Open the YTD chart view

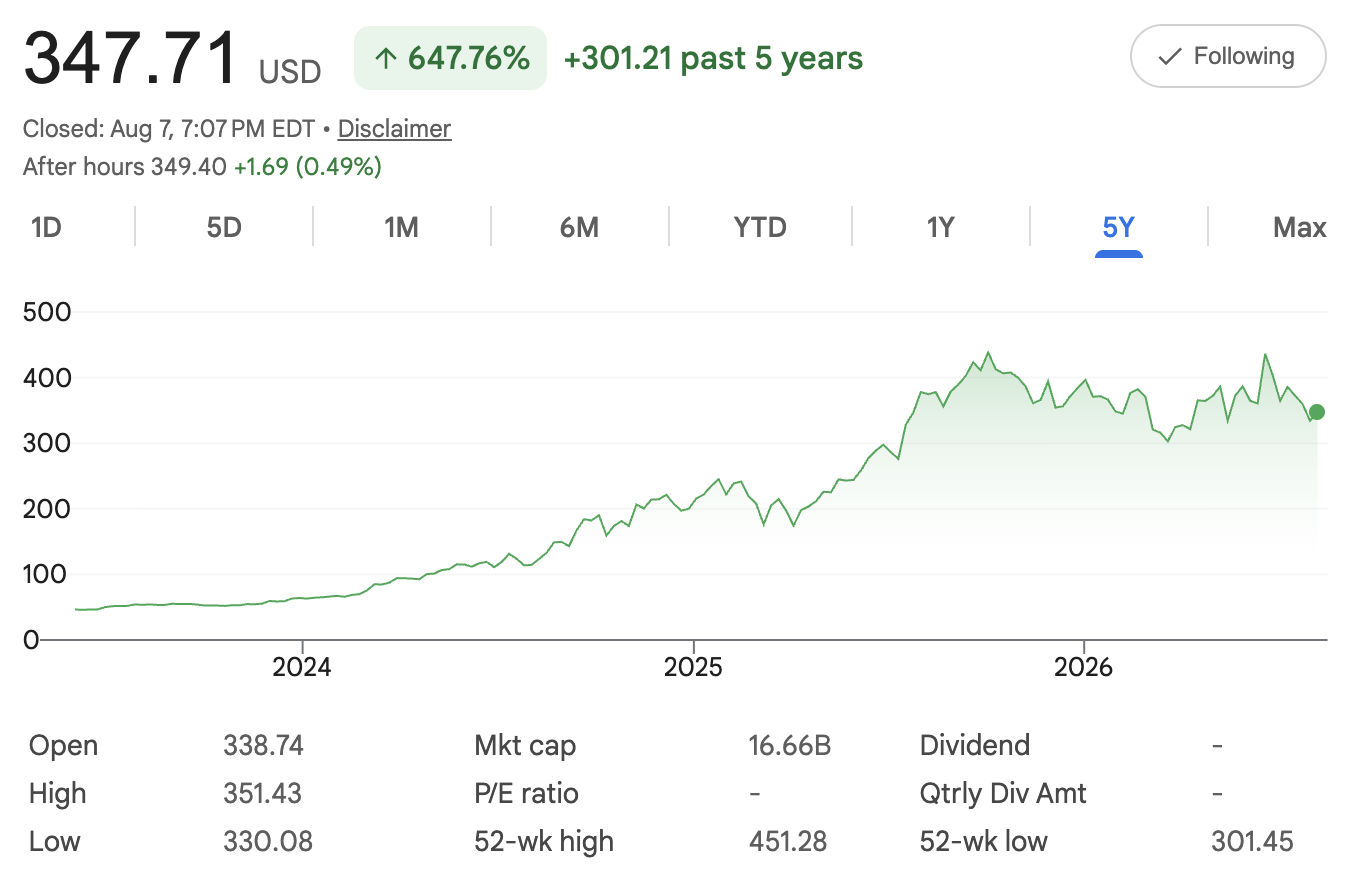click(760, 227)
